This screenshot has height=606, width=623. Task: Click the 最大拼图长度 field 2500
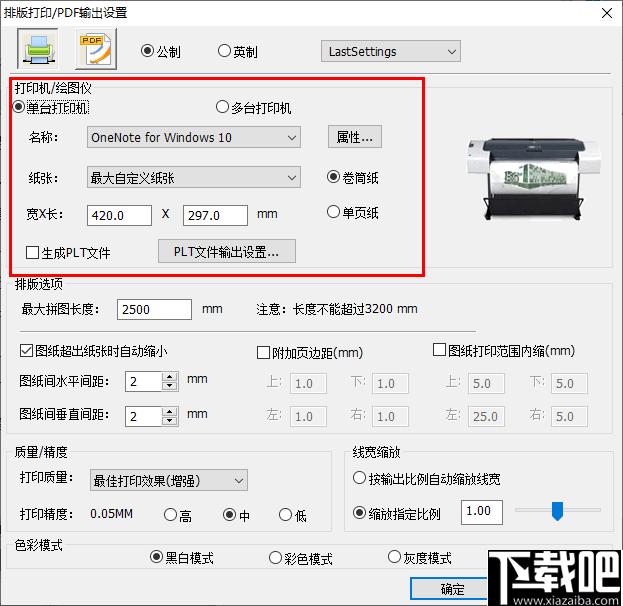155,310
